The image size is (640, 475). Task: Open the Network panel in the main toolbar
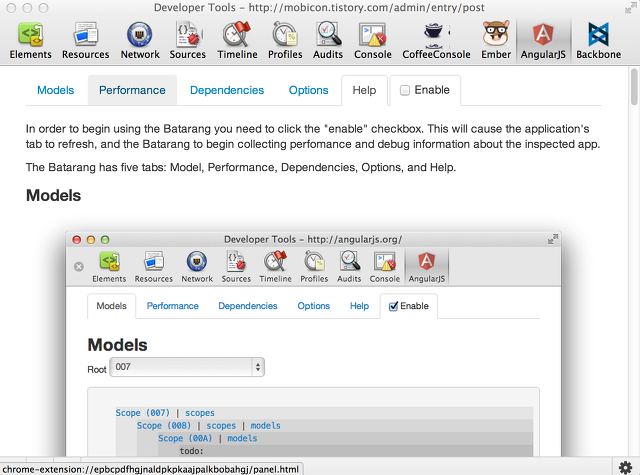[140, 41]
